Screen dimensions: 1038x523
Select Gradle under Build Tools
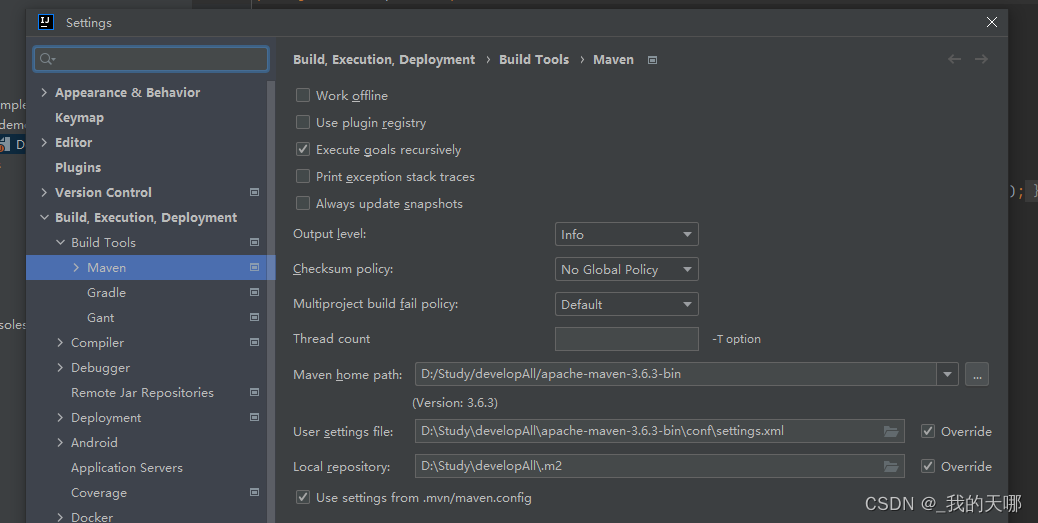pos(107,293)
